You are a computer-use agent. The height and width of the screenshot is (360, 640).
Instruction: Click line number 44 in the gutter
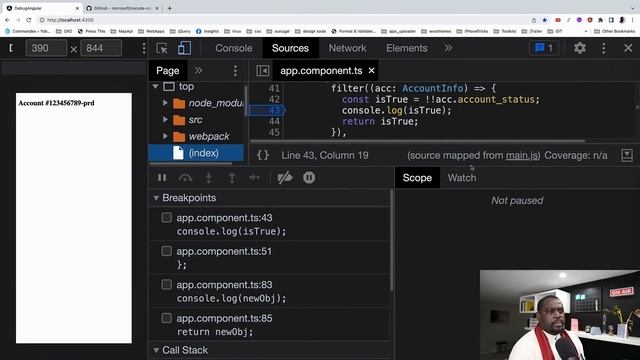(x=274, y=121)
